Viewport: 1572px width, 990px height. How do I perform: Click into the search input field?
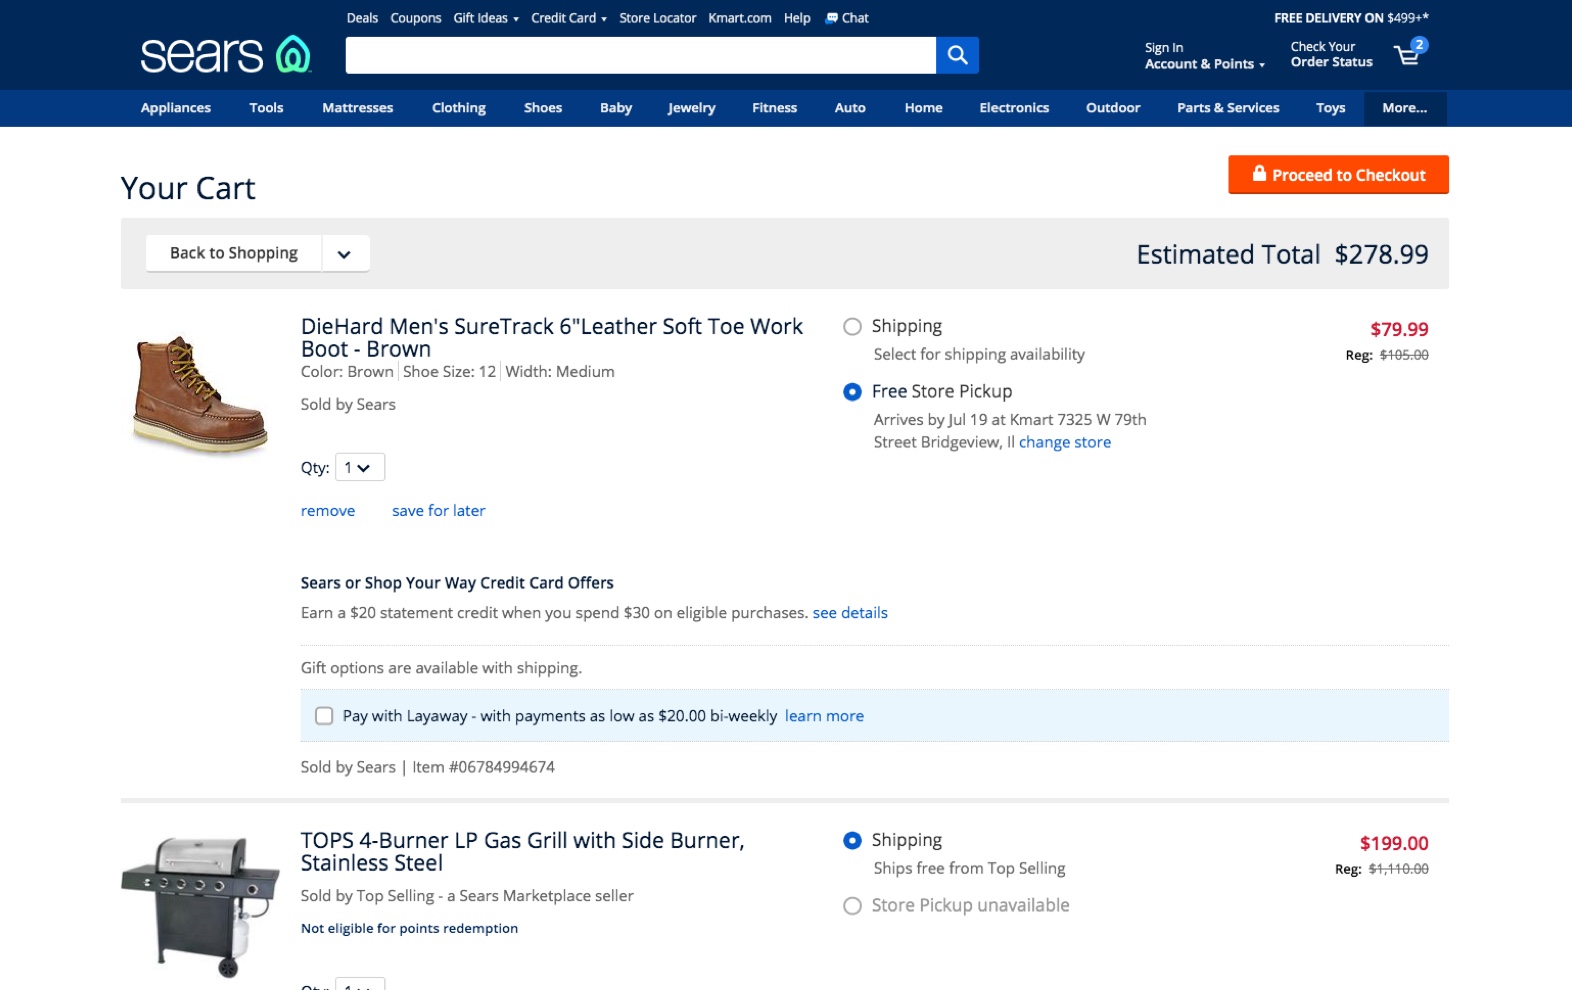[x=641, y=55]
